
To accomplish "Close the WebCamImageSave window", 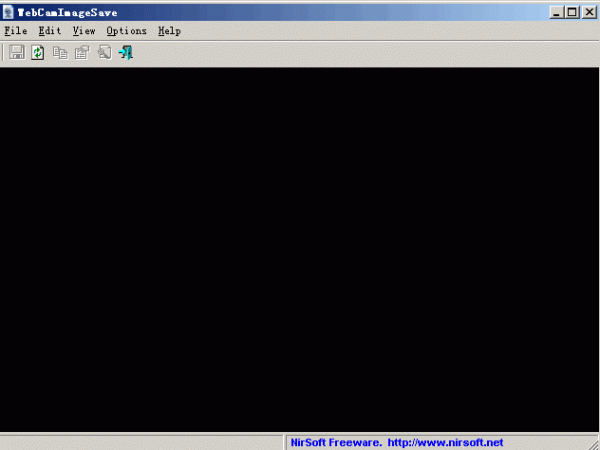I will pos(590,13).
